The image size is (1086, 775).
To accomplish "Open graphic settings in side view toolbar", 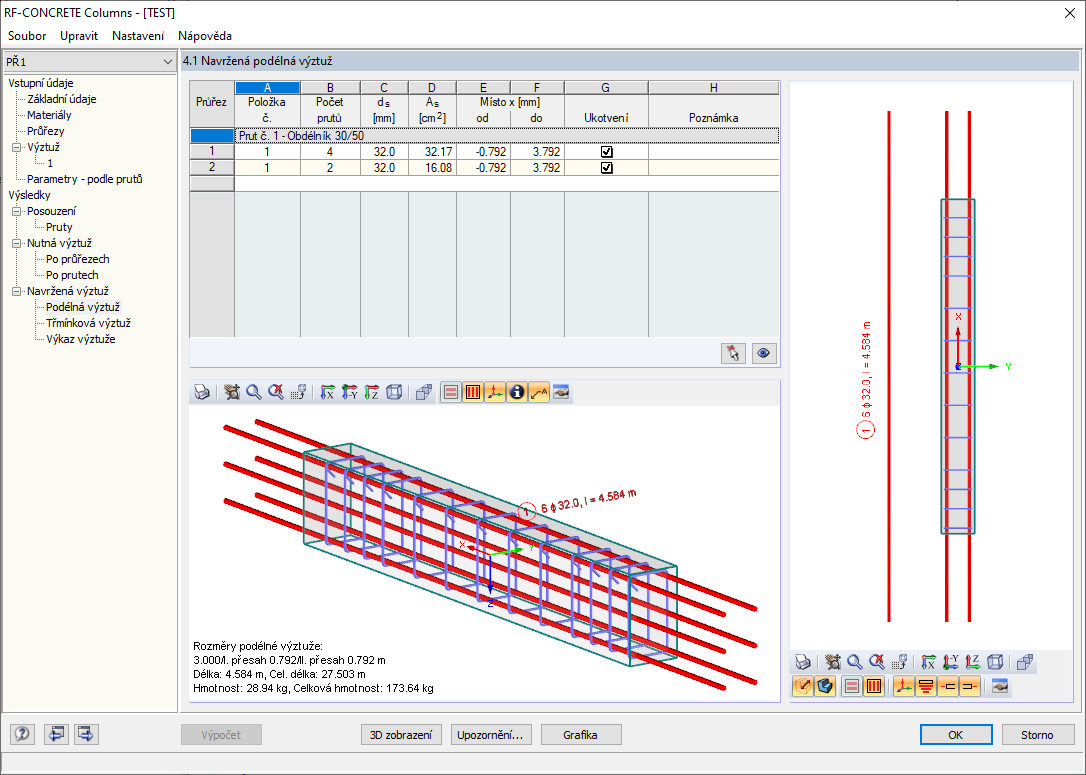I will [x=999, y=686].
